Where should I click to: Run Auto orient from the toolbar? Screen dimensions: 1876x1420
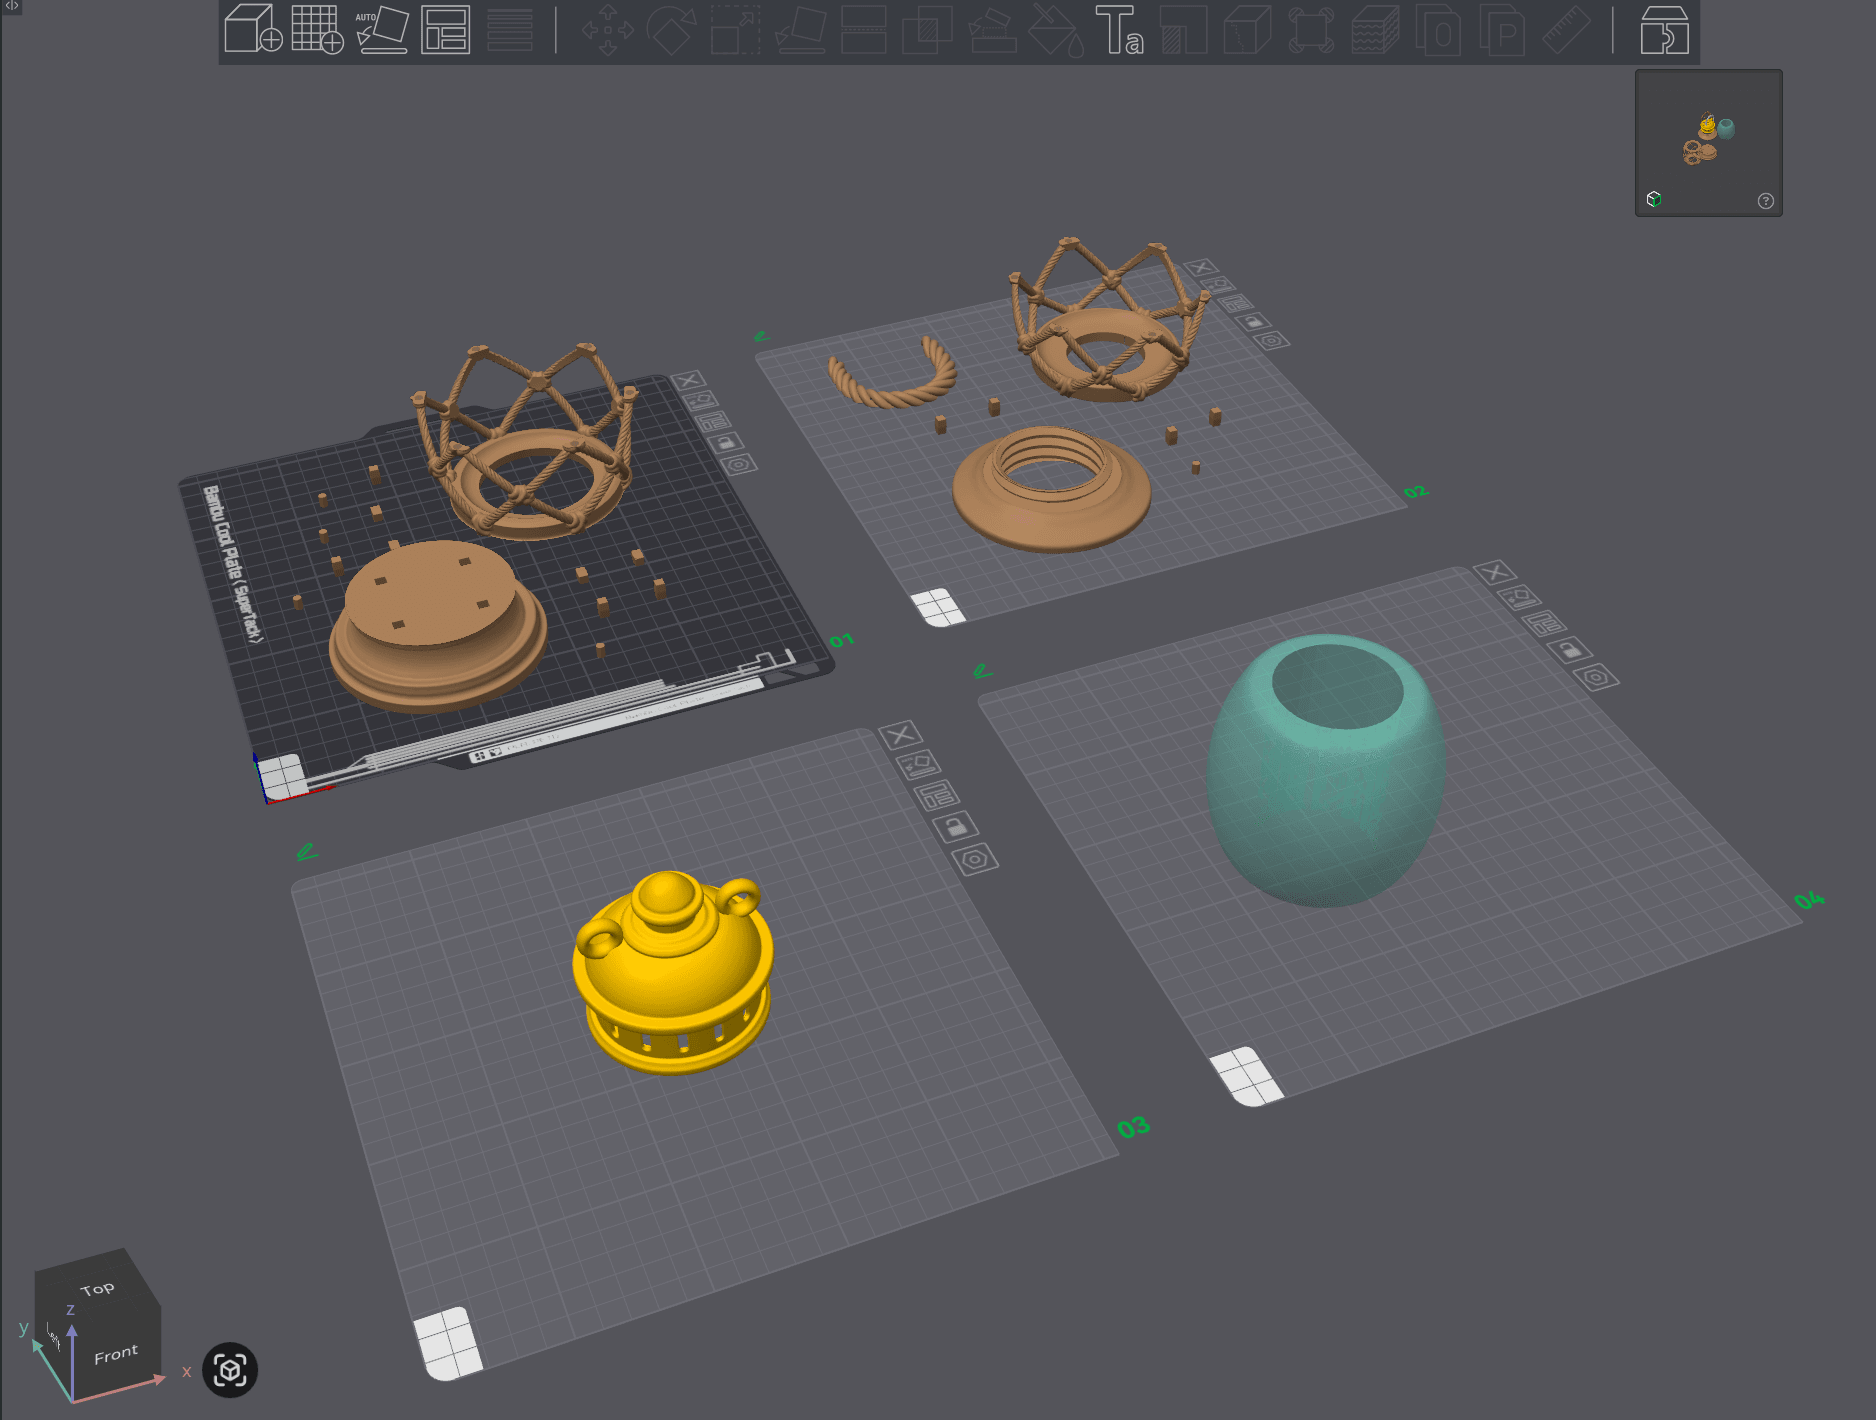point(382,29)
